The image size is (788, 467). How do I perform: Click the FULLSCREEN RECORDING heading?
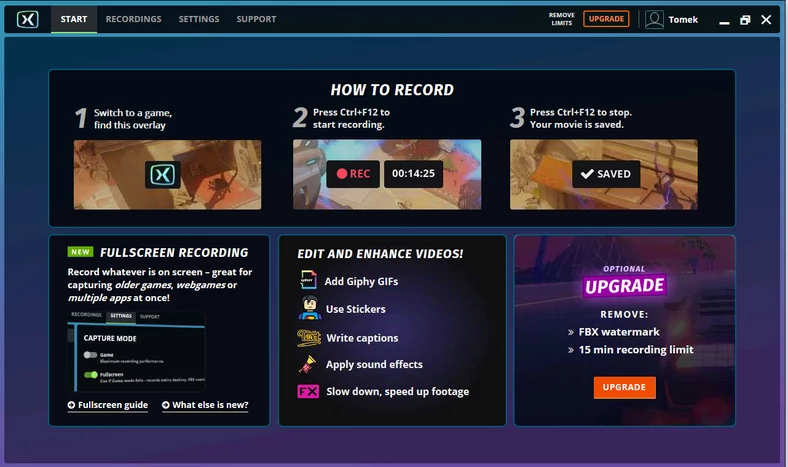click(x=174, y=252)
